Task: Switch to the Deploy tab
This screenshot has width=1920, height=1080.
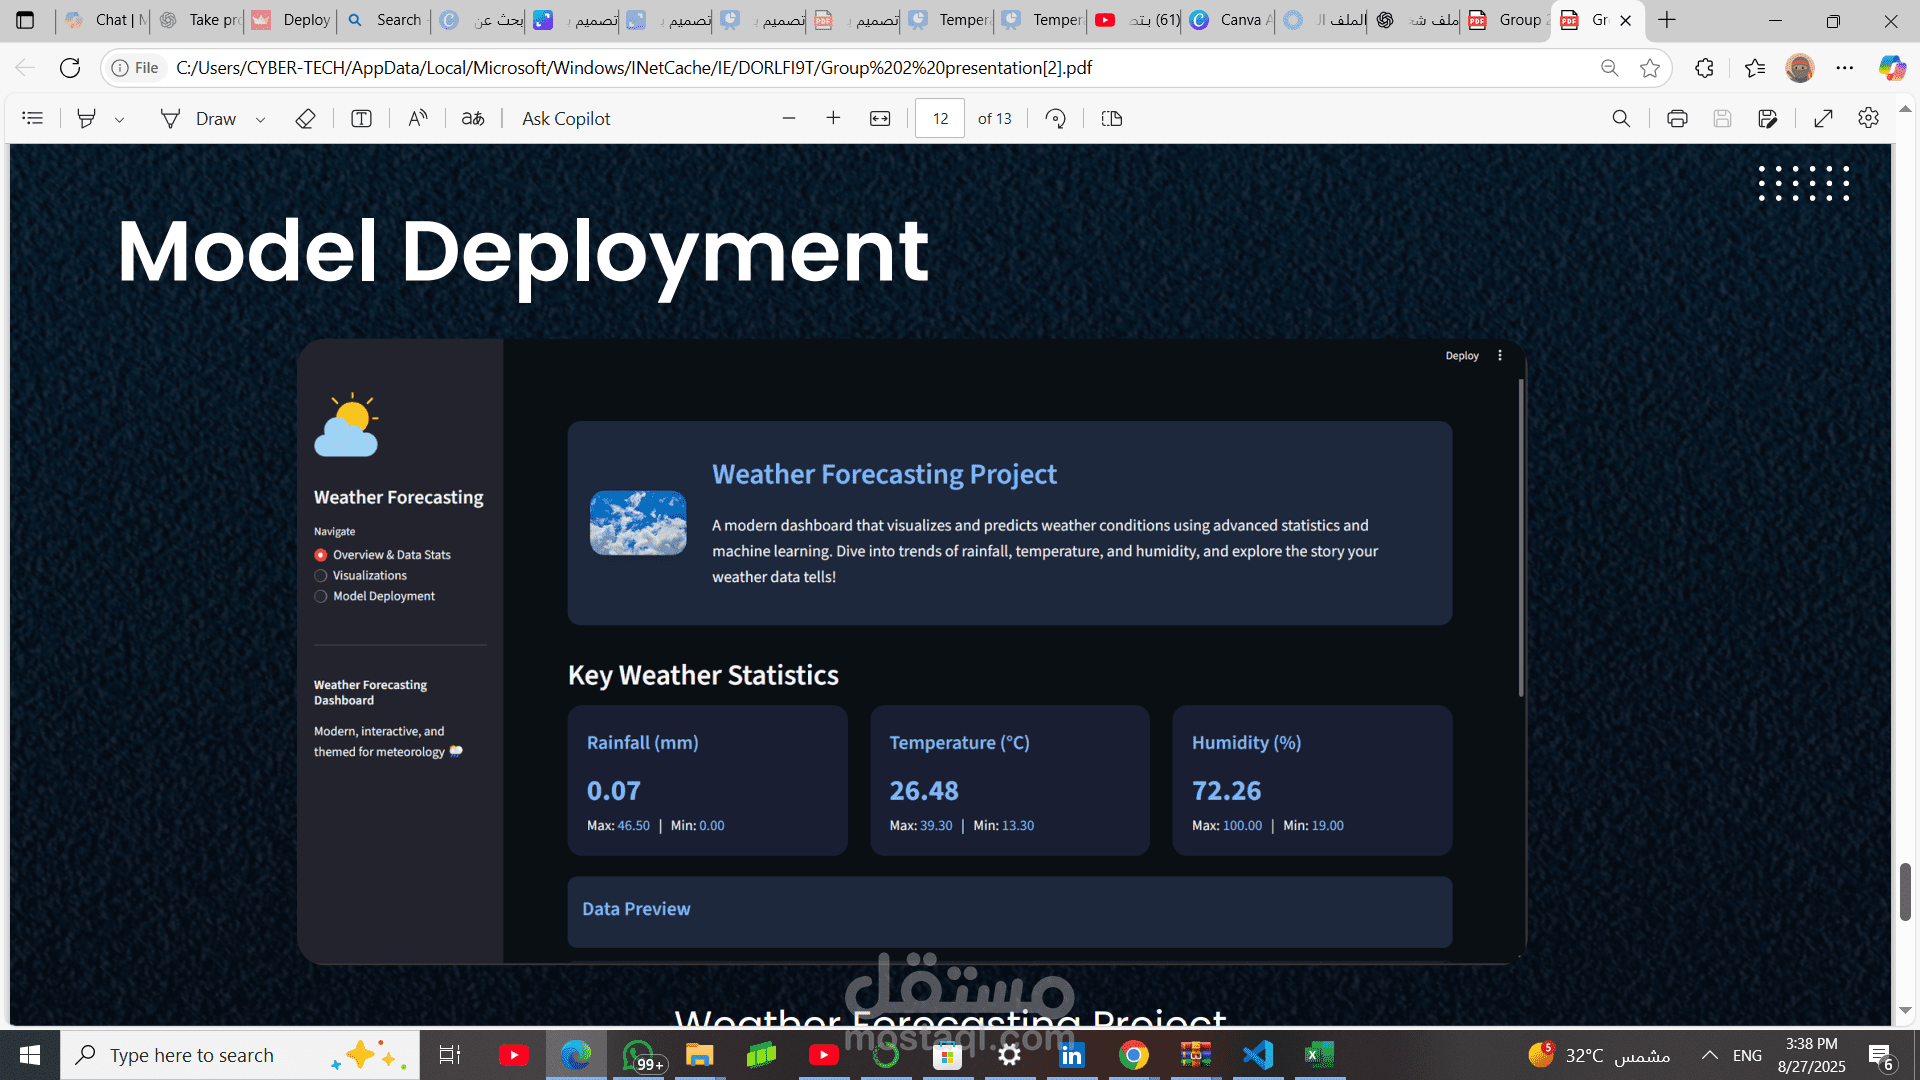Action: 291,20
